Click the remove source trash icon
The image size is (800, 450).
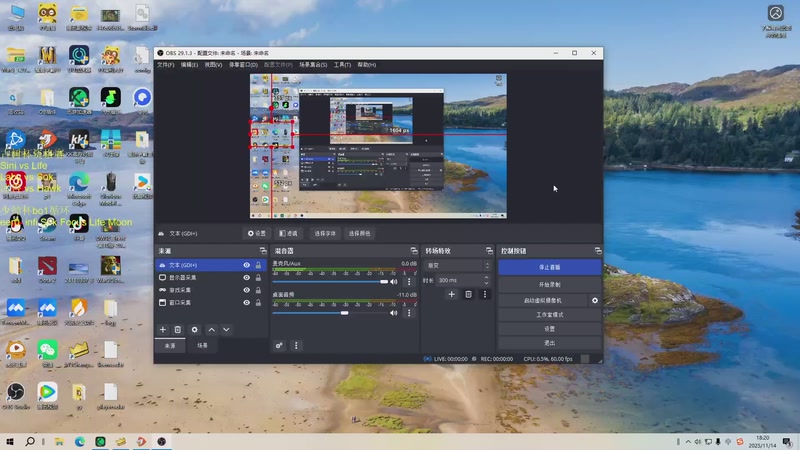178,329
